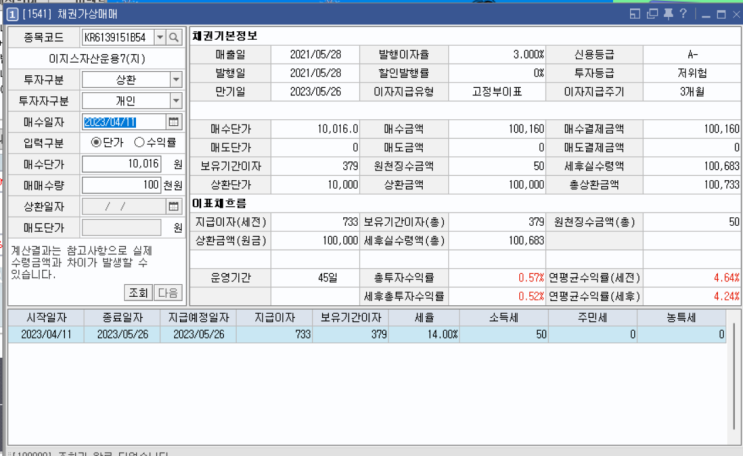743x456 pixels.
Task: Click the 발행이자율 value 3.000%
Action: coord(528,55)
